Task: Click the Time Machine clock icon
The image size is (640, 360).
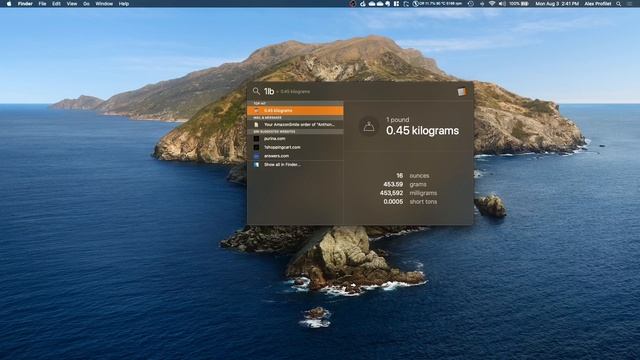Action: [x=471, y=4]
